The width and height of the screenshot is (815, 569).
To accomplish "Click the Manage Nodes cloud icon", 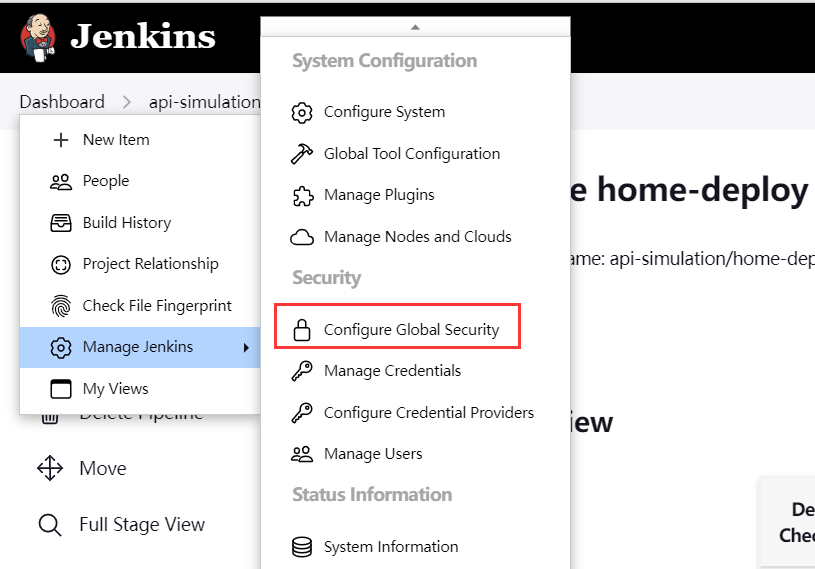I will click(302, 237).
